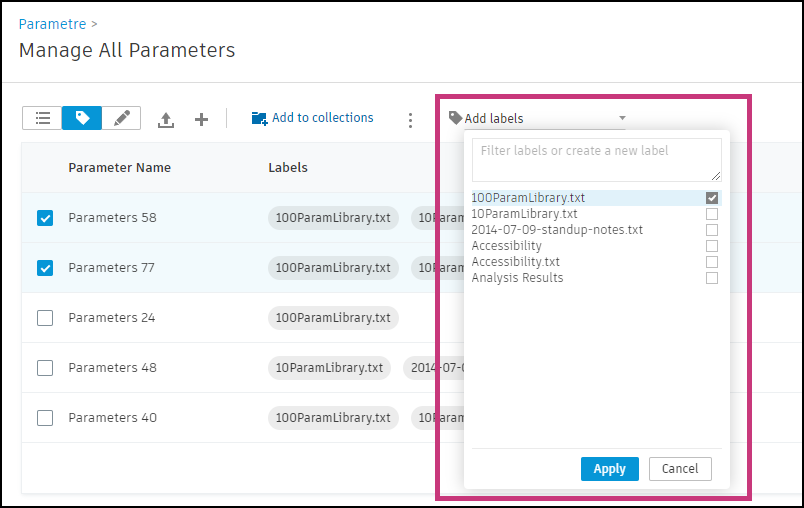Click the tag icon beside Add labels
Screen dimensions: 804x508
pos(455,118)
